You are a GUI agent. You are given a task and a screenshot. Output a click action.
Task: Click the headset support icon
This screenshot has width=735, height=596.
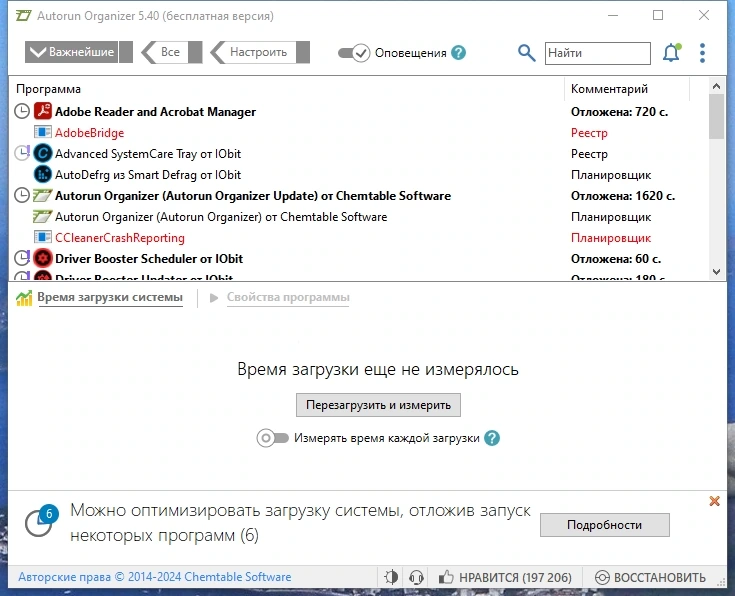click(416, 577)
